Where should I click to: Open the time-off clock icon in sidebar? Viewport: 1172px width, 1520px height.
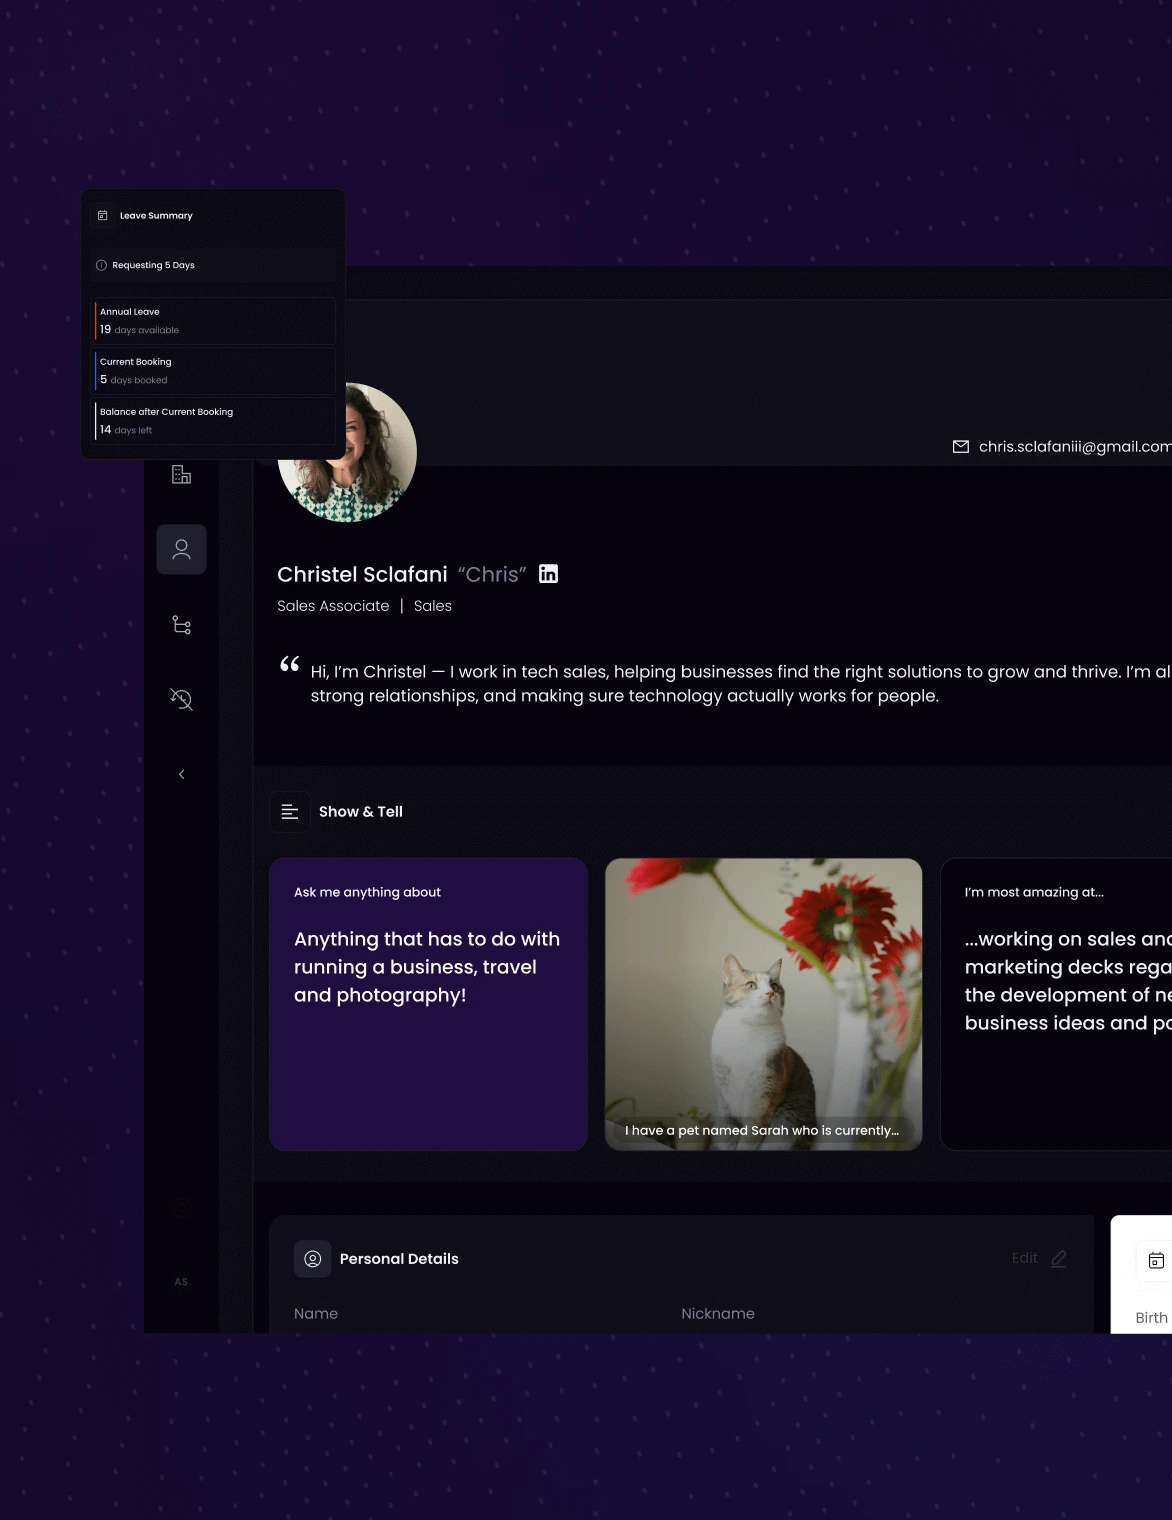[181, 699]
